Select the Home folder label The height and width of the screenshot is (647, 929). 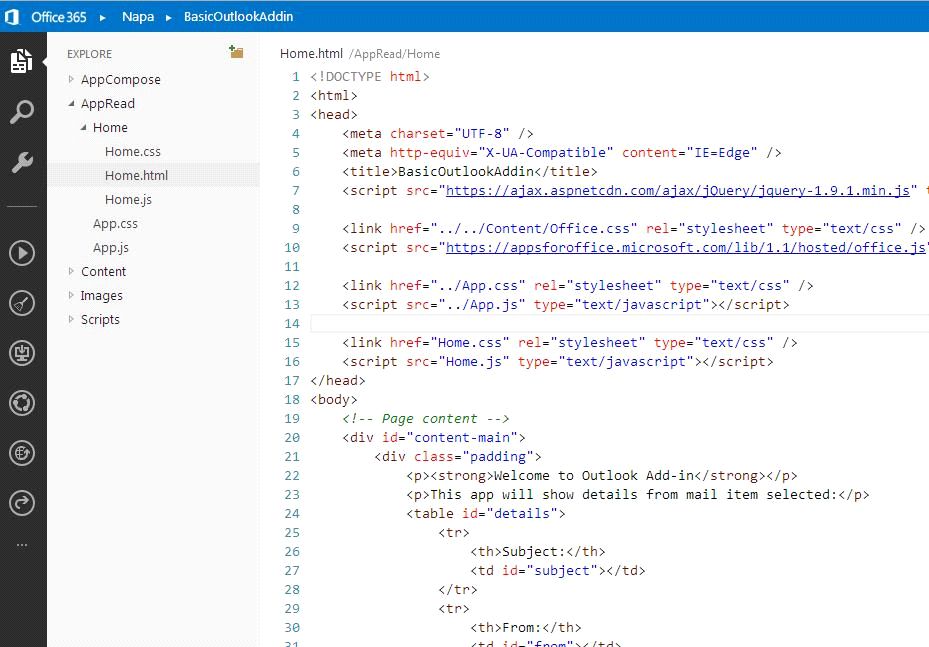pyautogui.click(x=110, y=127)
